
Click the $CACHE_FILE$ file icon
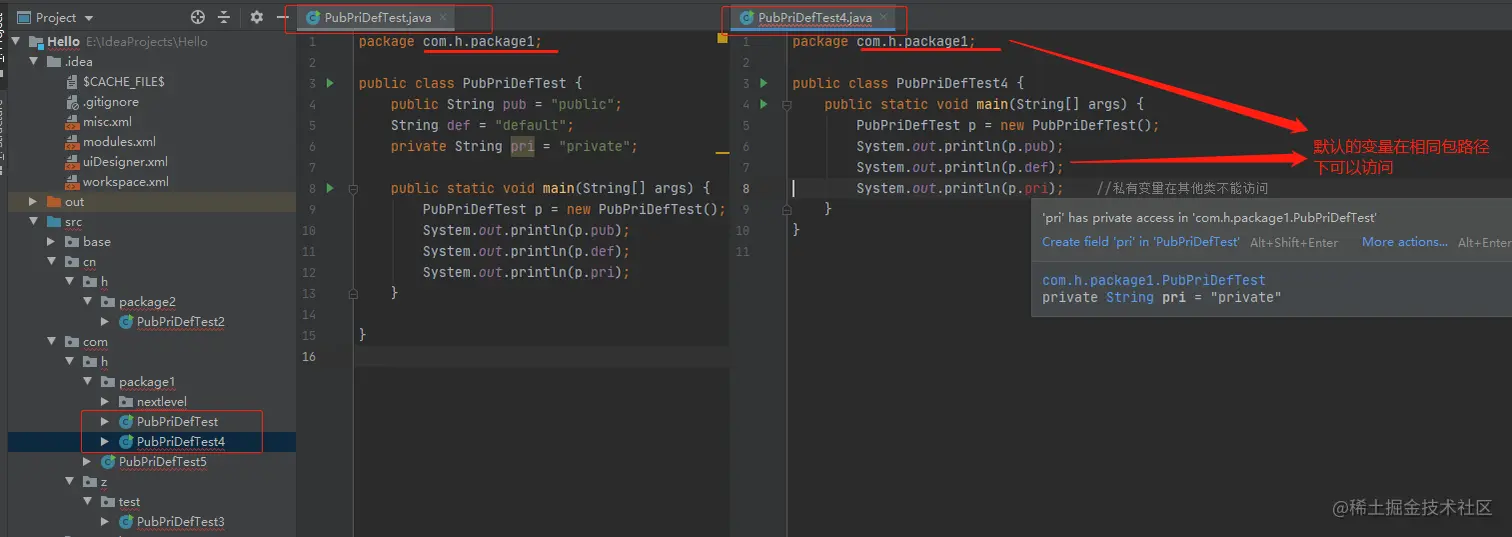pos(72,81)
